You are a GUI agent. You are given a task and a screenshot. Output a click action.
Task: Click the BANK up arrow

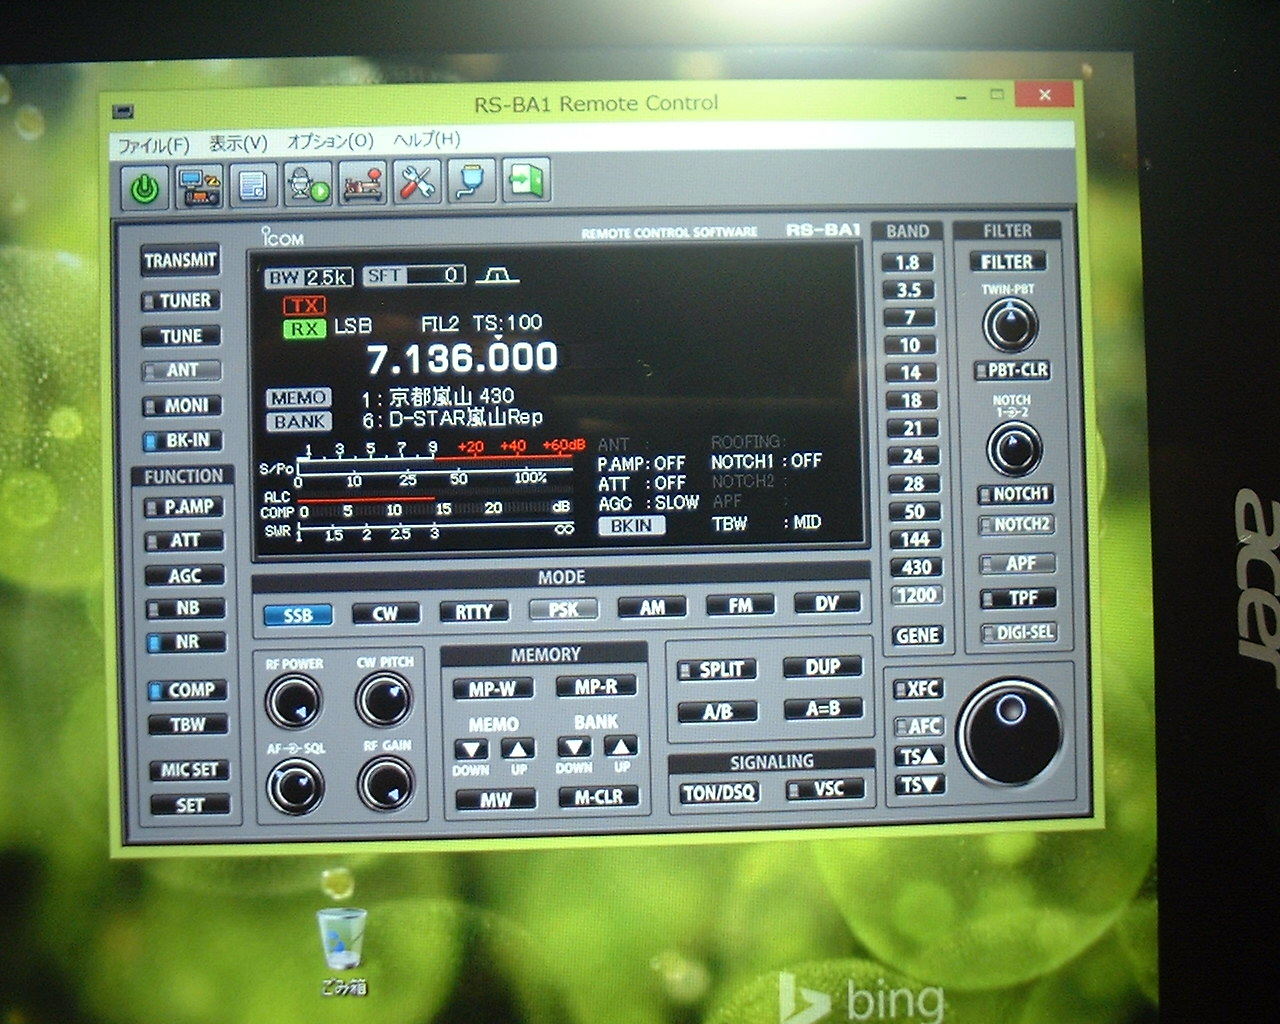[x=621, y=746]
